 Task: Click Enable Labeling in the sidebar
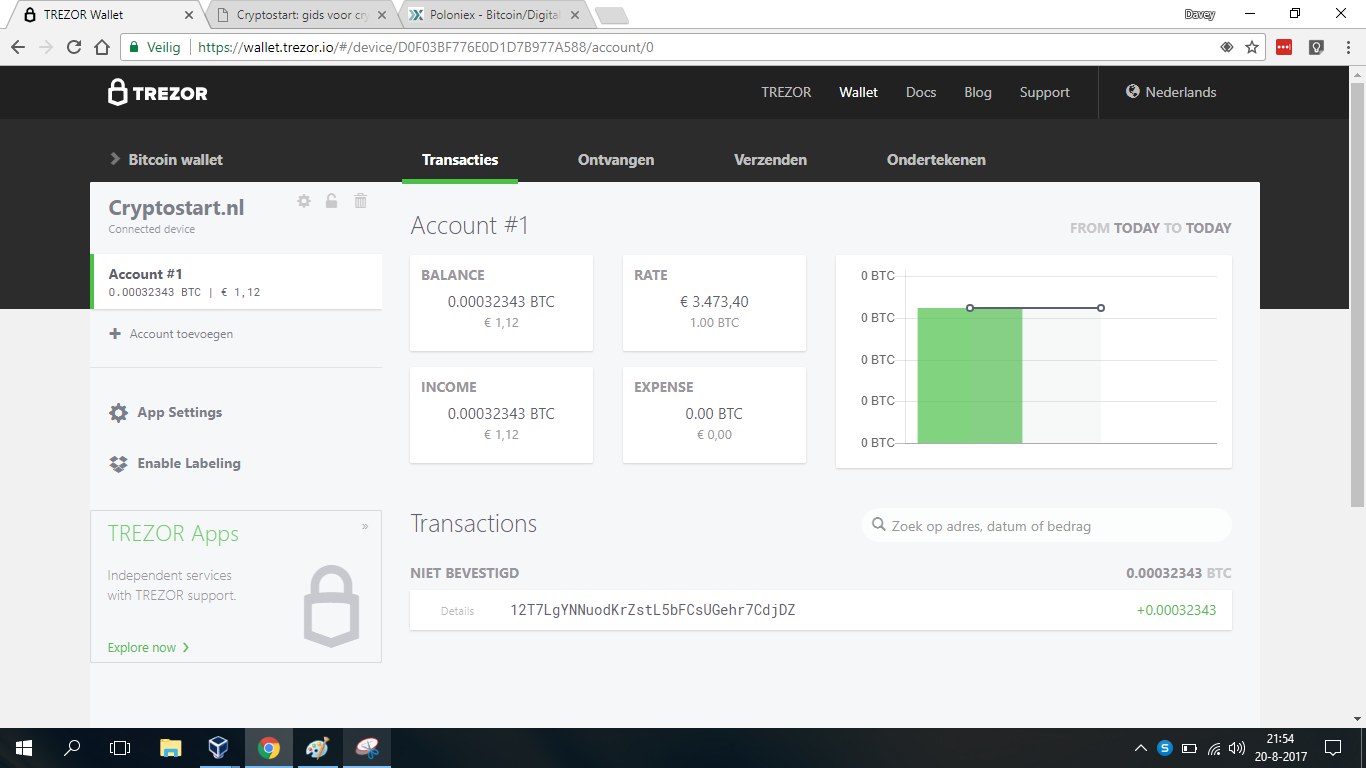pyautogui.click(x=189, y=464)
